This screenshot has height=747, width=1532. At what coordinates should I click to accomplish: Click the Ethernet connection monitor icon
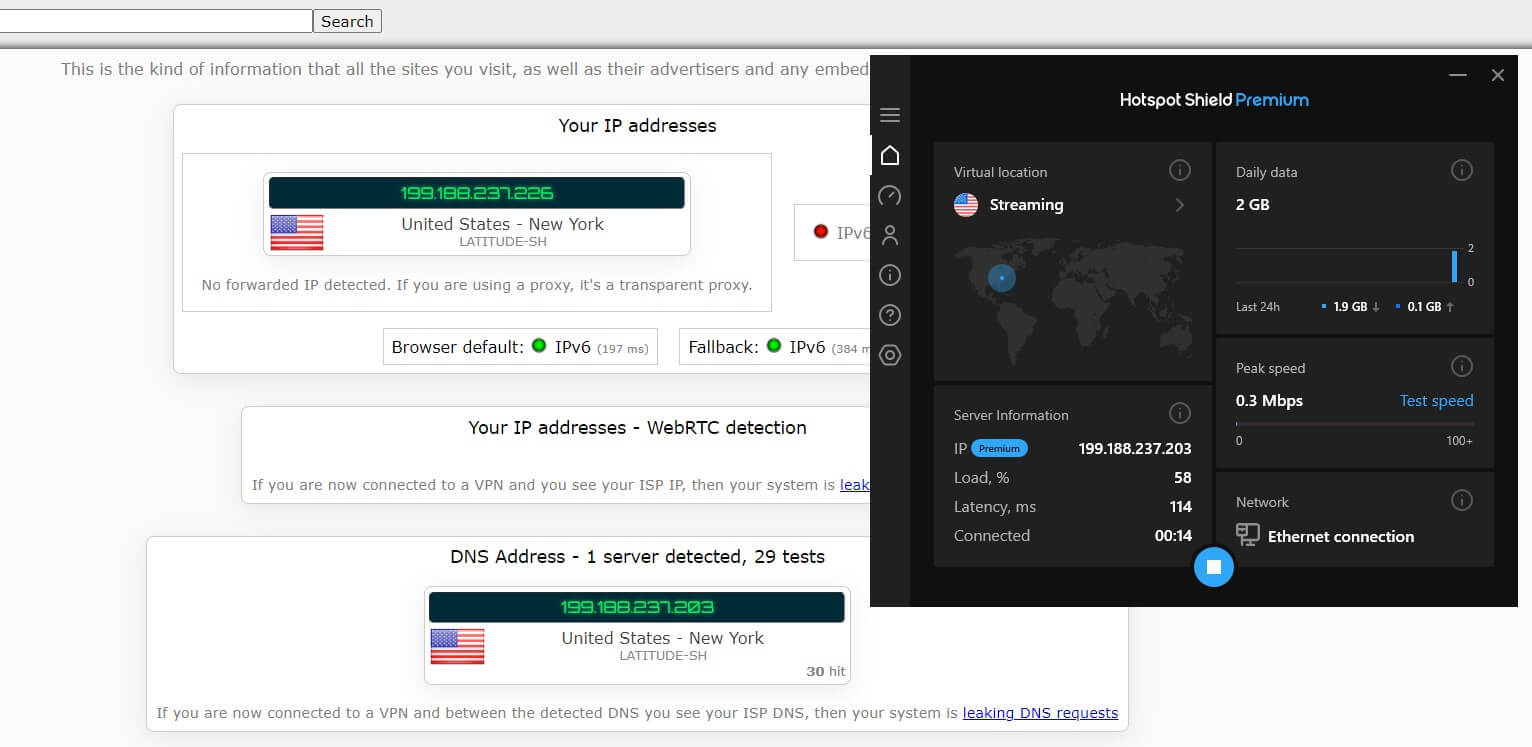[x=1247, y=535]
